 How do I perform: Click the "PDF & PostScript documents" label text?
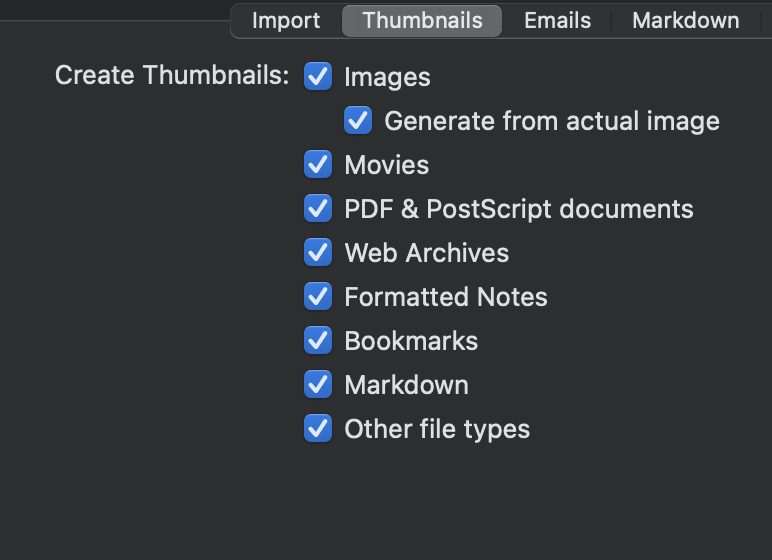(x=518, y=209)
